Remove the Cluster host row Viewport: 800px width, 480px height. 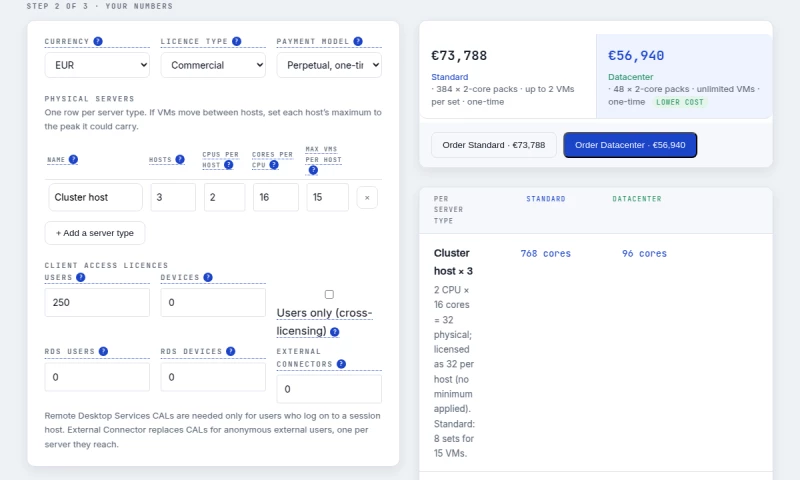coord(367,198)
